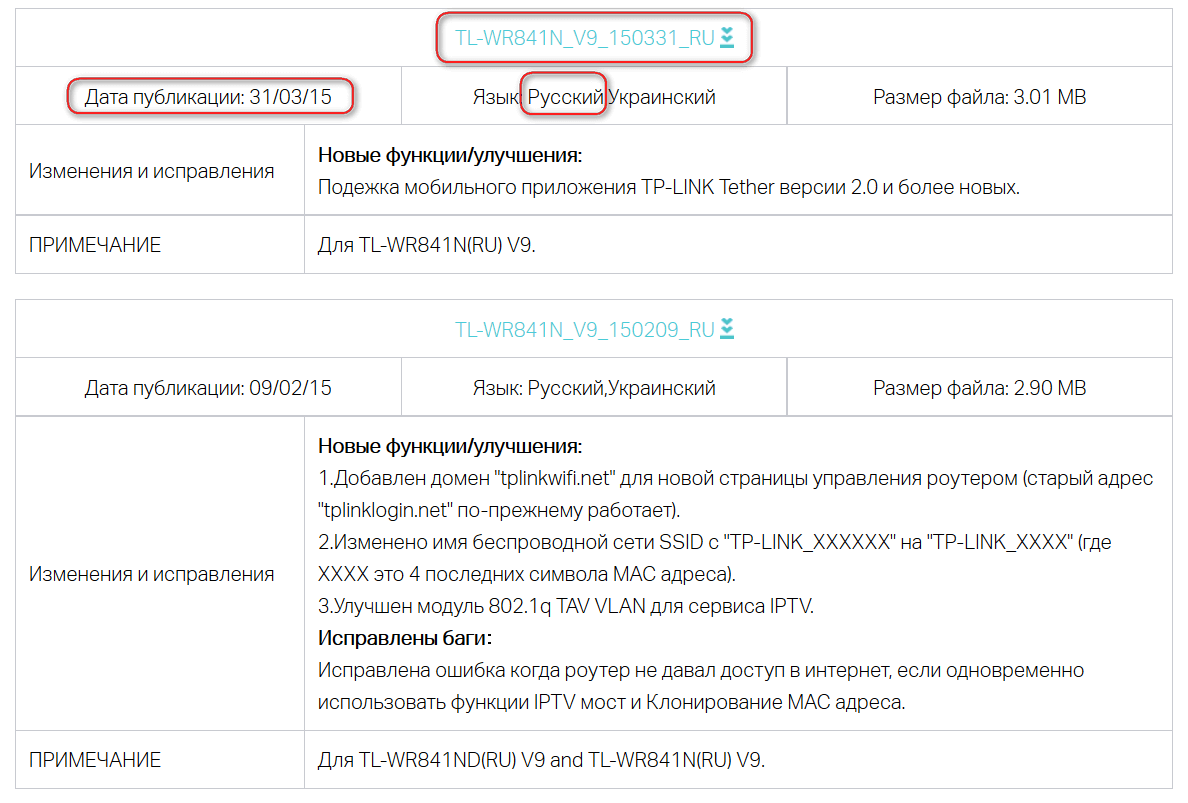Click the language cell in the 09/02/15 firmware row

(x=594, y=388)
